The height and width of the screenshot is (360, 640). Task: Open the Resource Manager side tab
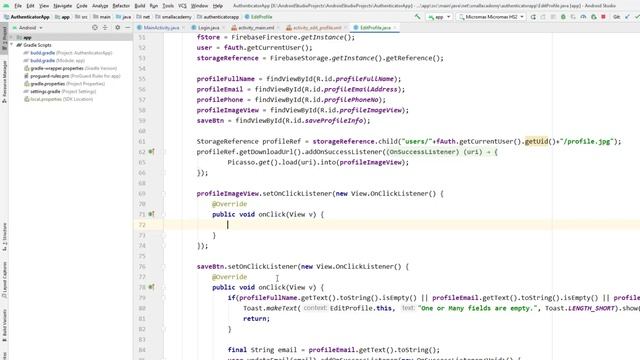[4, 81]
